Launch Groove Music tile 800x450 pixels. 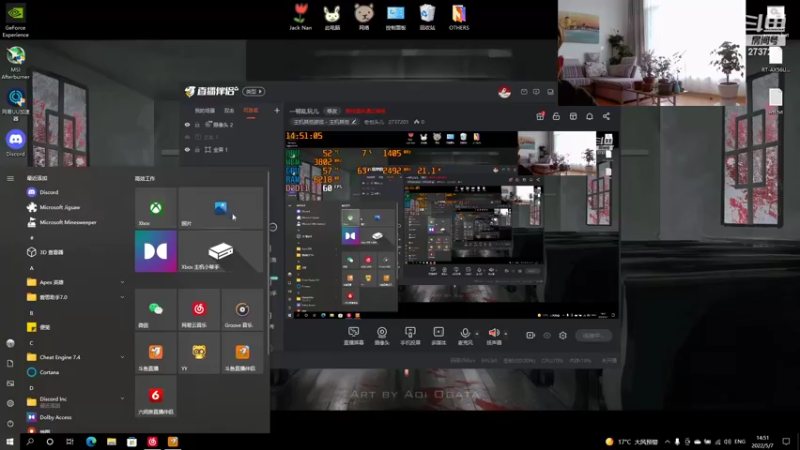[x=242, y=309]
